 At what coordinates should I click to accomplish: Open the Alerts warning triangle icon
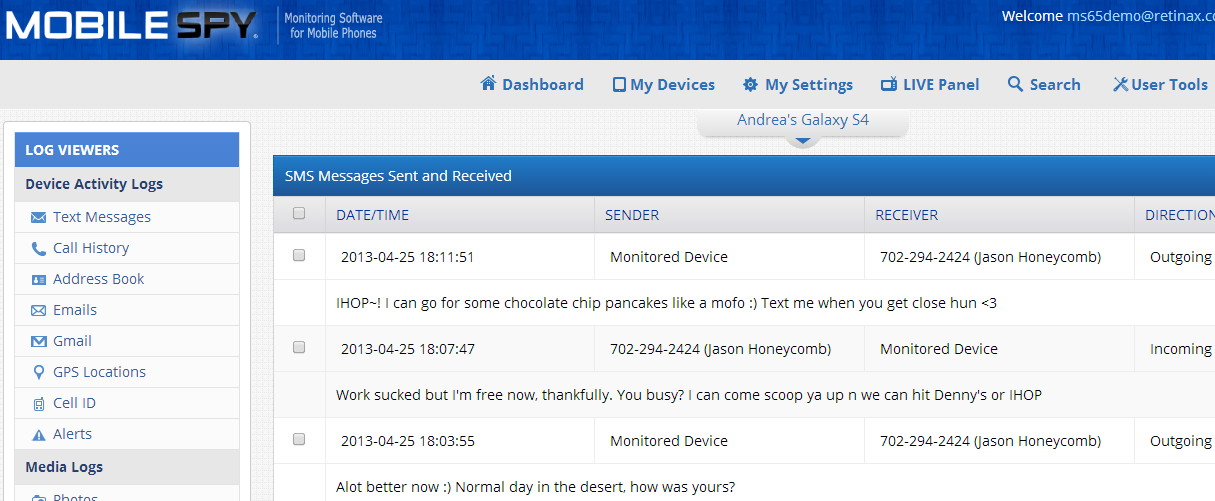pos(39,435)
